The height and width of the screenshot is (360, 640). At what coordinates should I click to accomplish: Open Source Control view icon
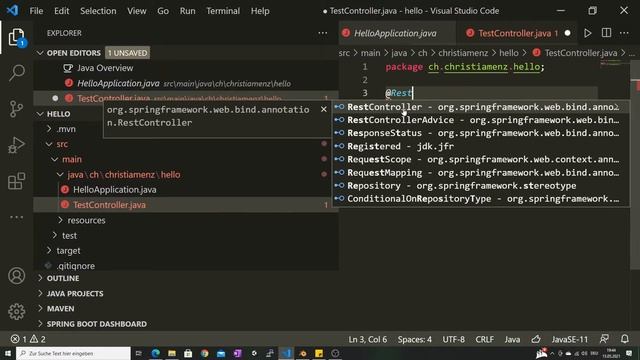[17, 109]
